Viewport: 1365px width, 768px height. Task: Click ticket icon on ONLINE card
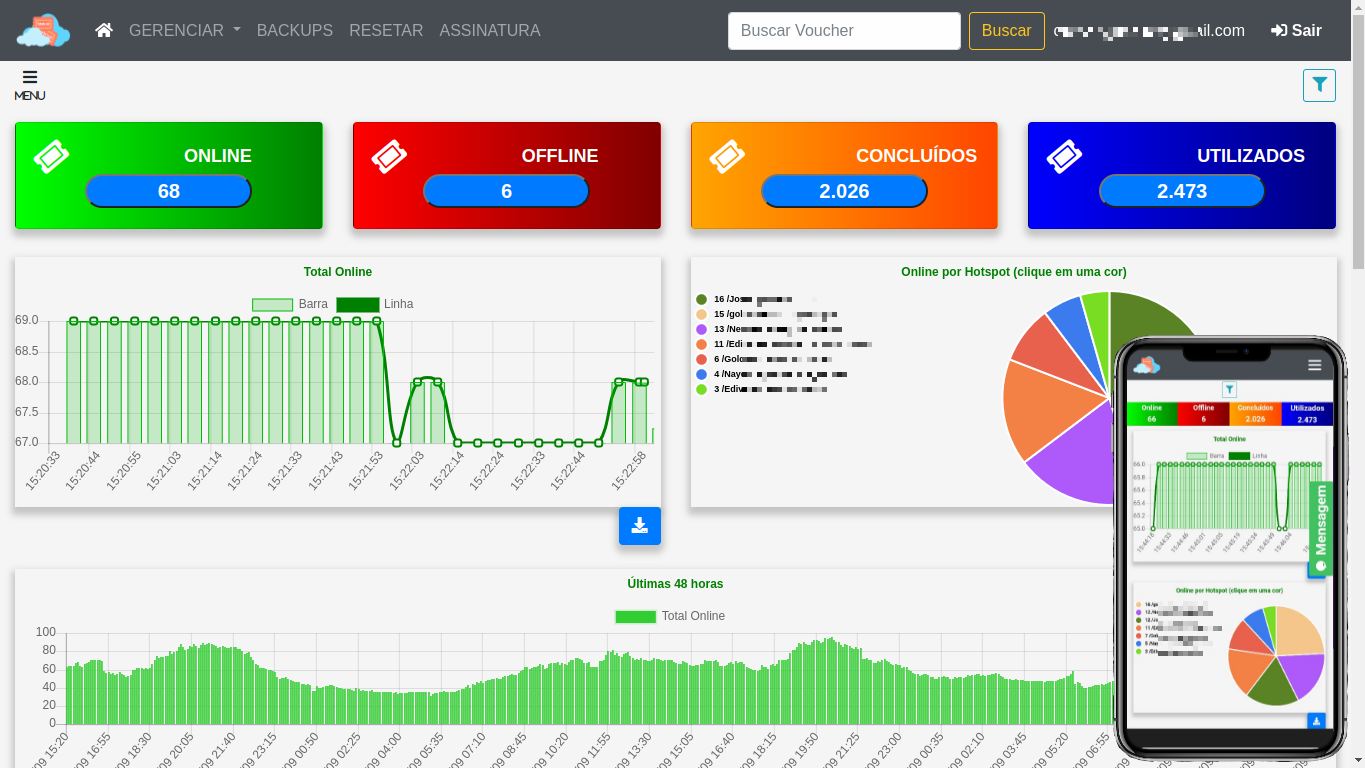tap(52, 156)
